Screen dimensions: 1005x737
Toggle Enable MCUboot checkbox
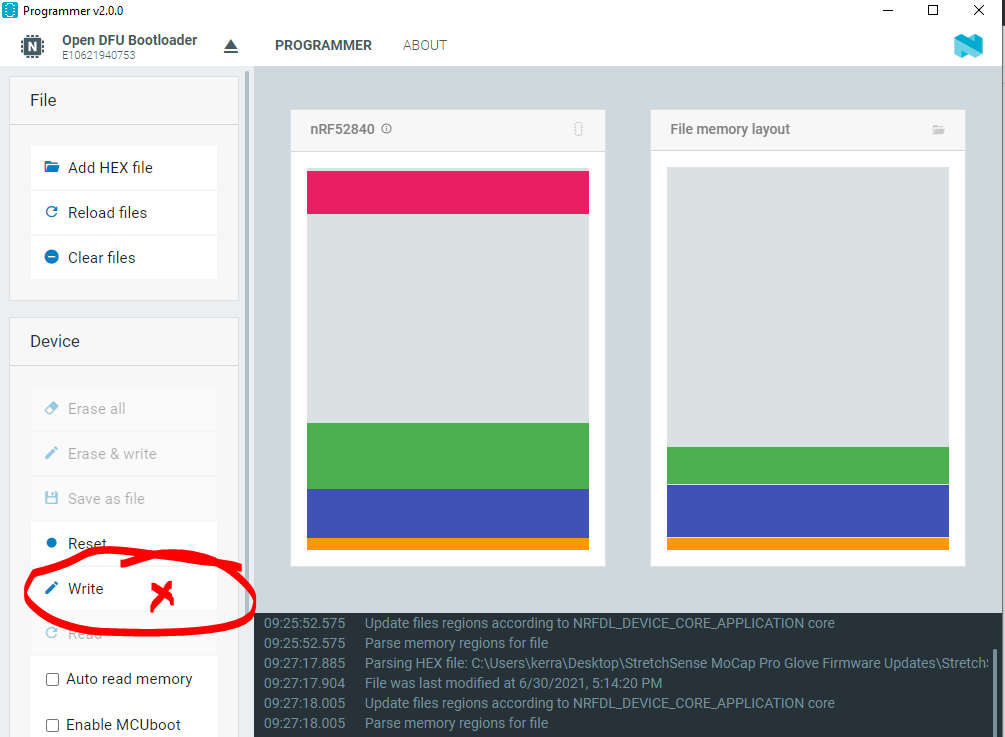coord(53,725)
